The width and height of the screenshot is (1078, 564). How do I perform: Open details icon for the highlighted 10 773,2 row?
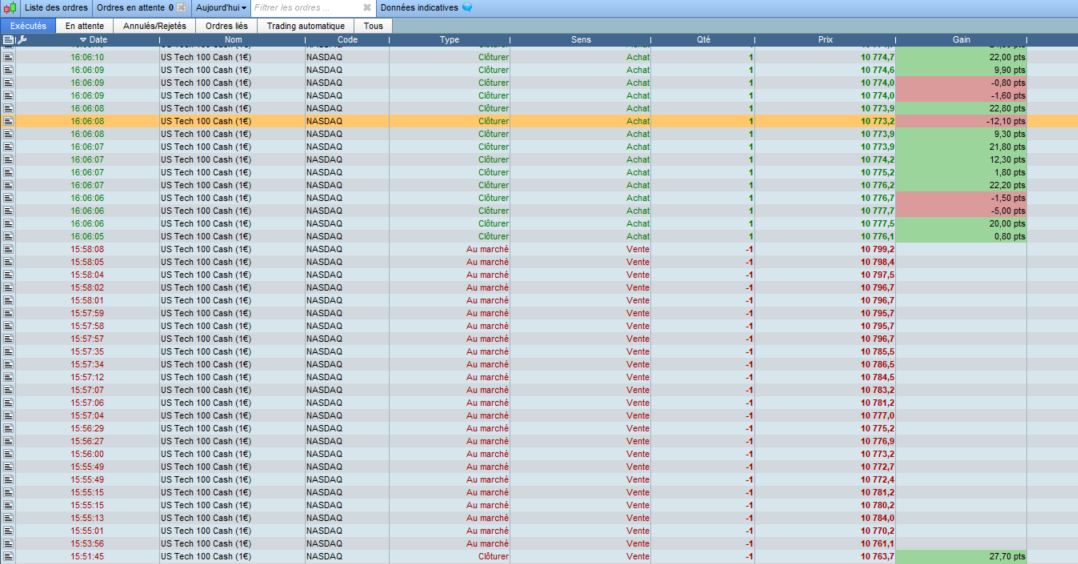8,121
